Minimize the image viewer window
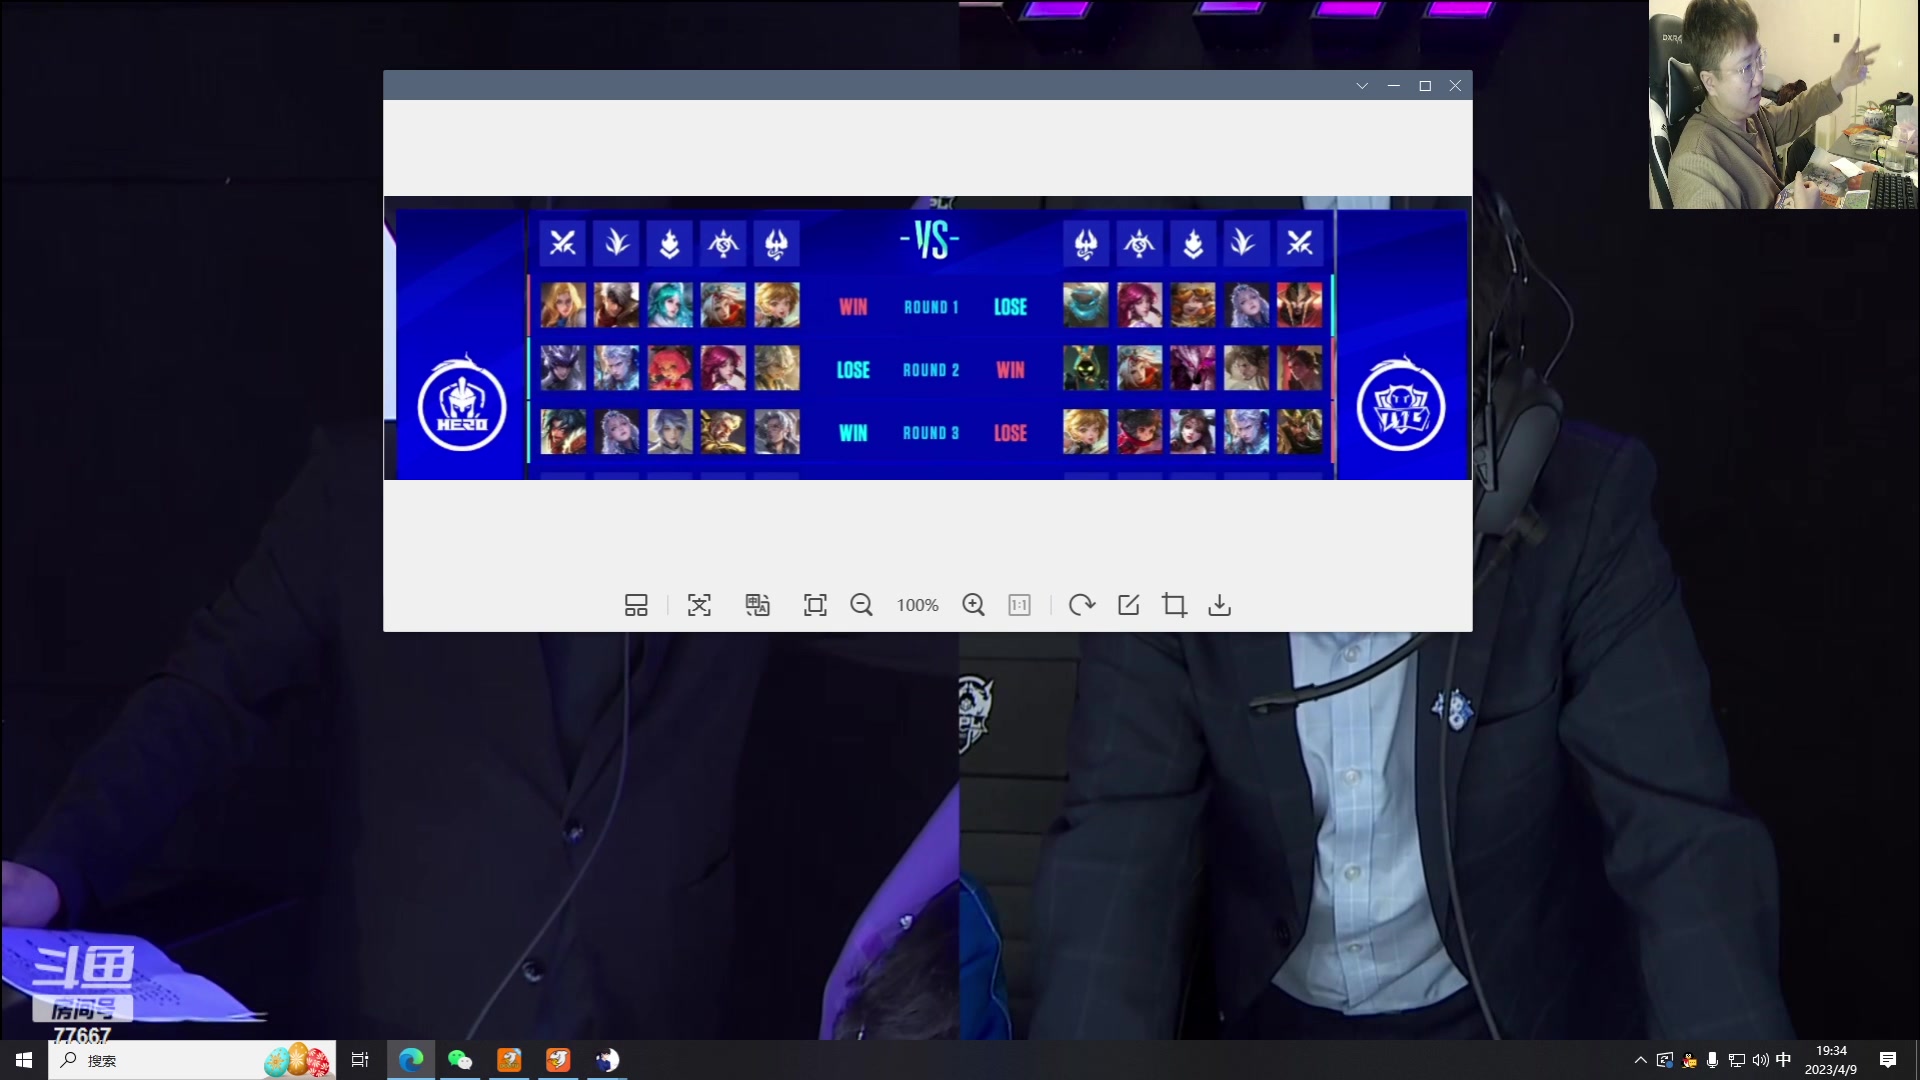1920x1080 pixels. (1393, 86)
